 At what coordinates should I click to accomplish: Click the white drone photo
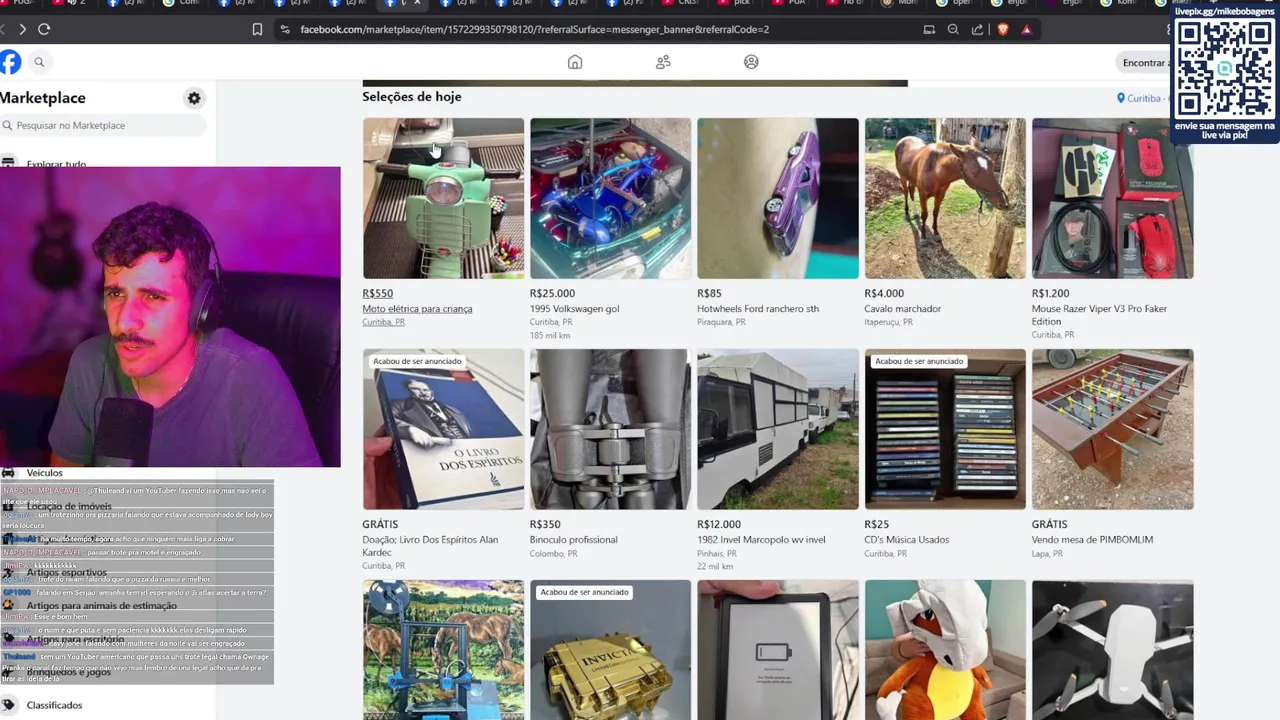click(1112, 650)
